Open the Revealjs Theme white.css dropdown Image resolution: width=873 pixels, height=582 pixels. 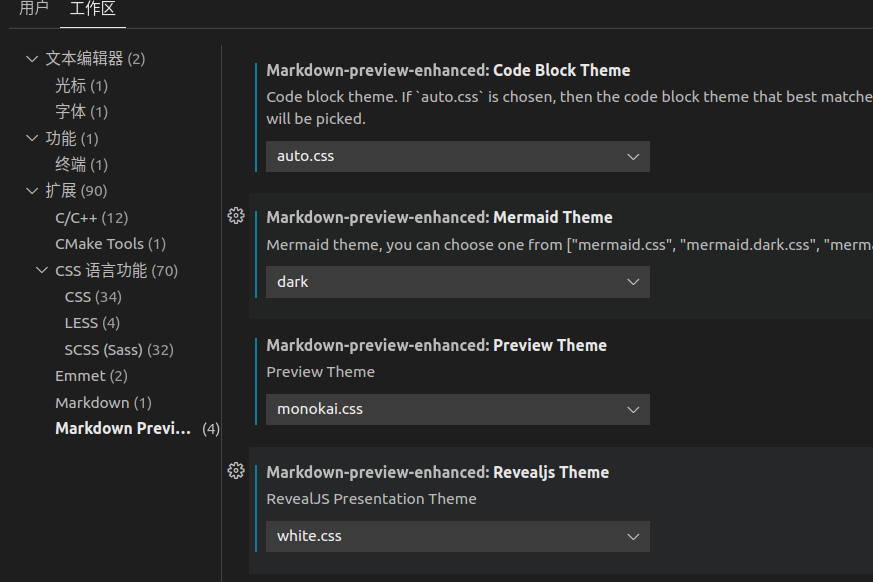(457, 536)
